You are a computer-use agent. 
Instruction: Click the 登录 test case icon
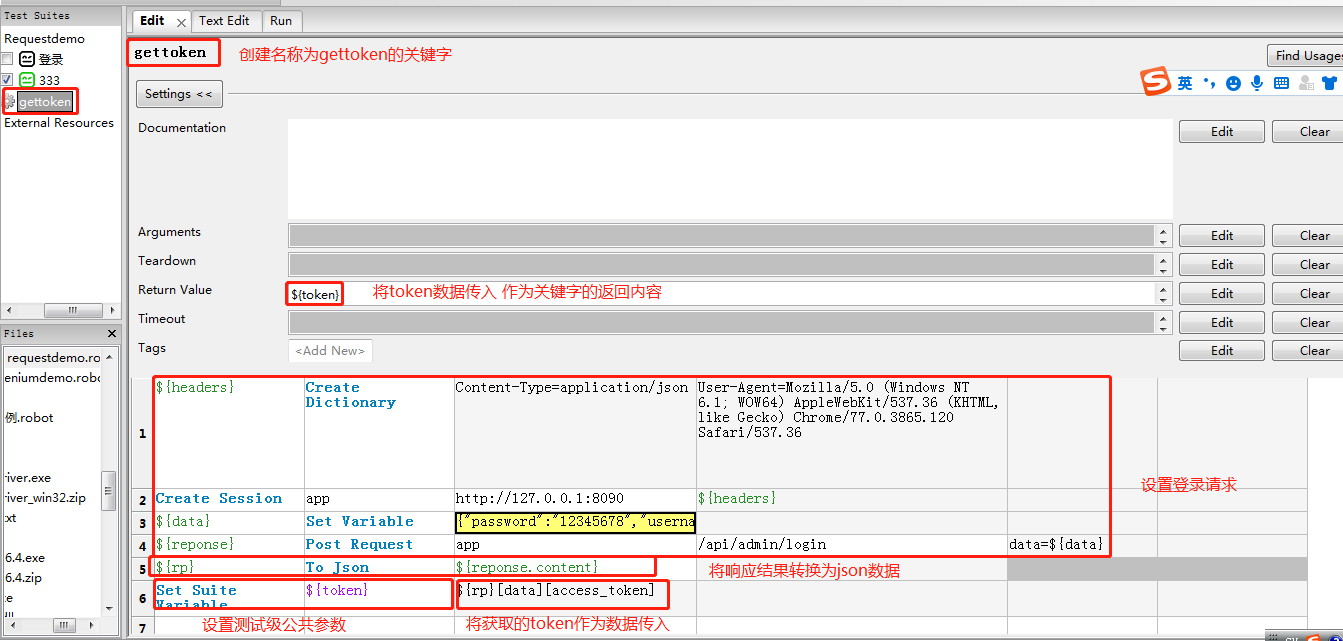click(x=29, y=58)
